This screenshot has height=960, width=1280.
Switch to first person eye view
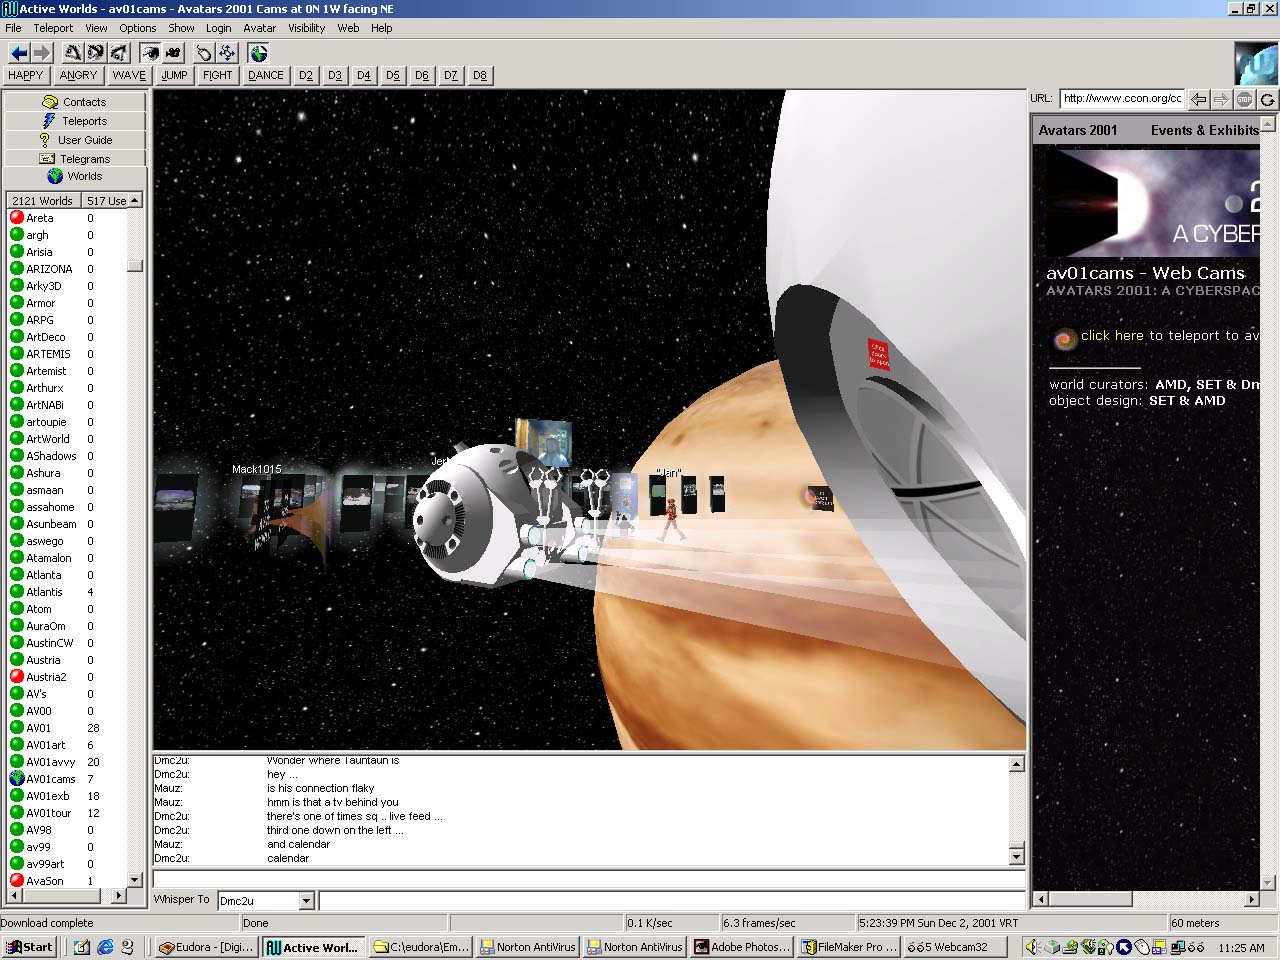[x=150, y=53]
